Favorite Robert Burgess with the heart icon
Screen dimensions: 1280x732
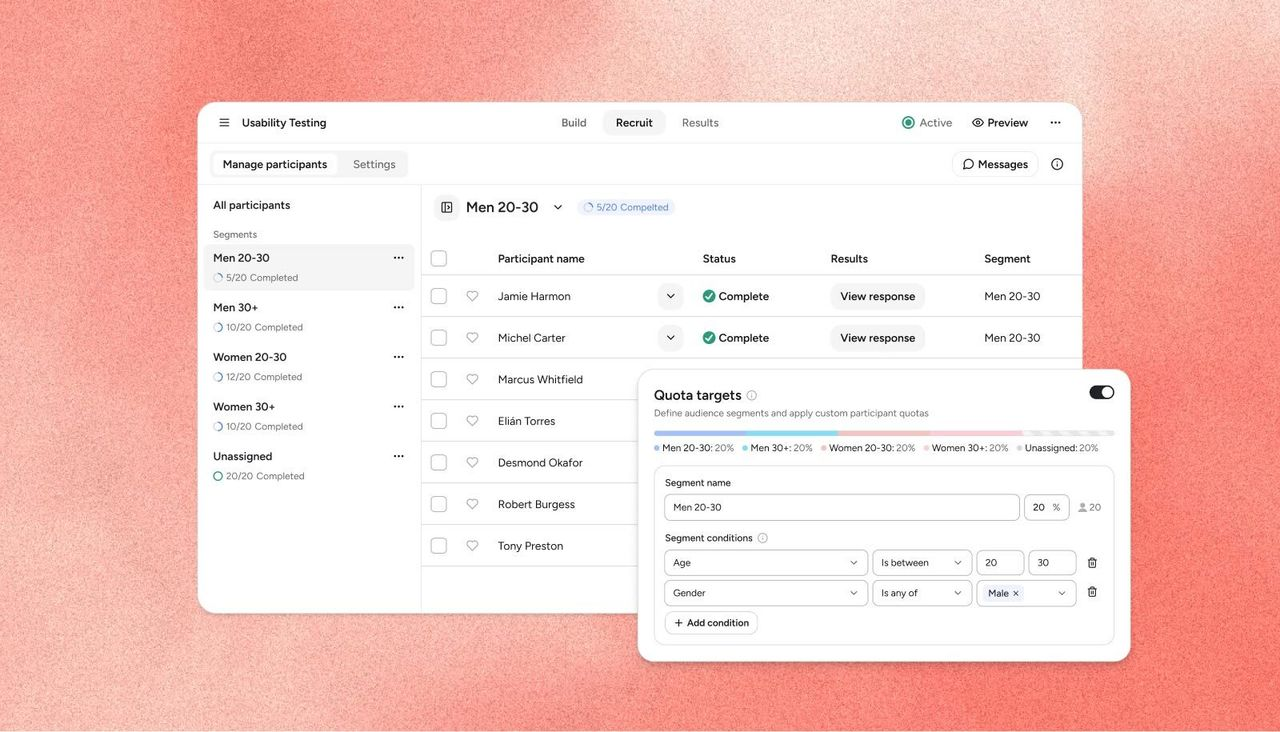click(472, 505)
